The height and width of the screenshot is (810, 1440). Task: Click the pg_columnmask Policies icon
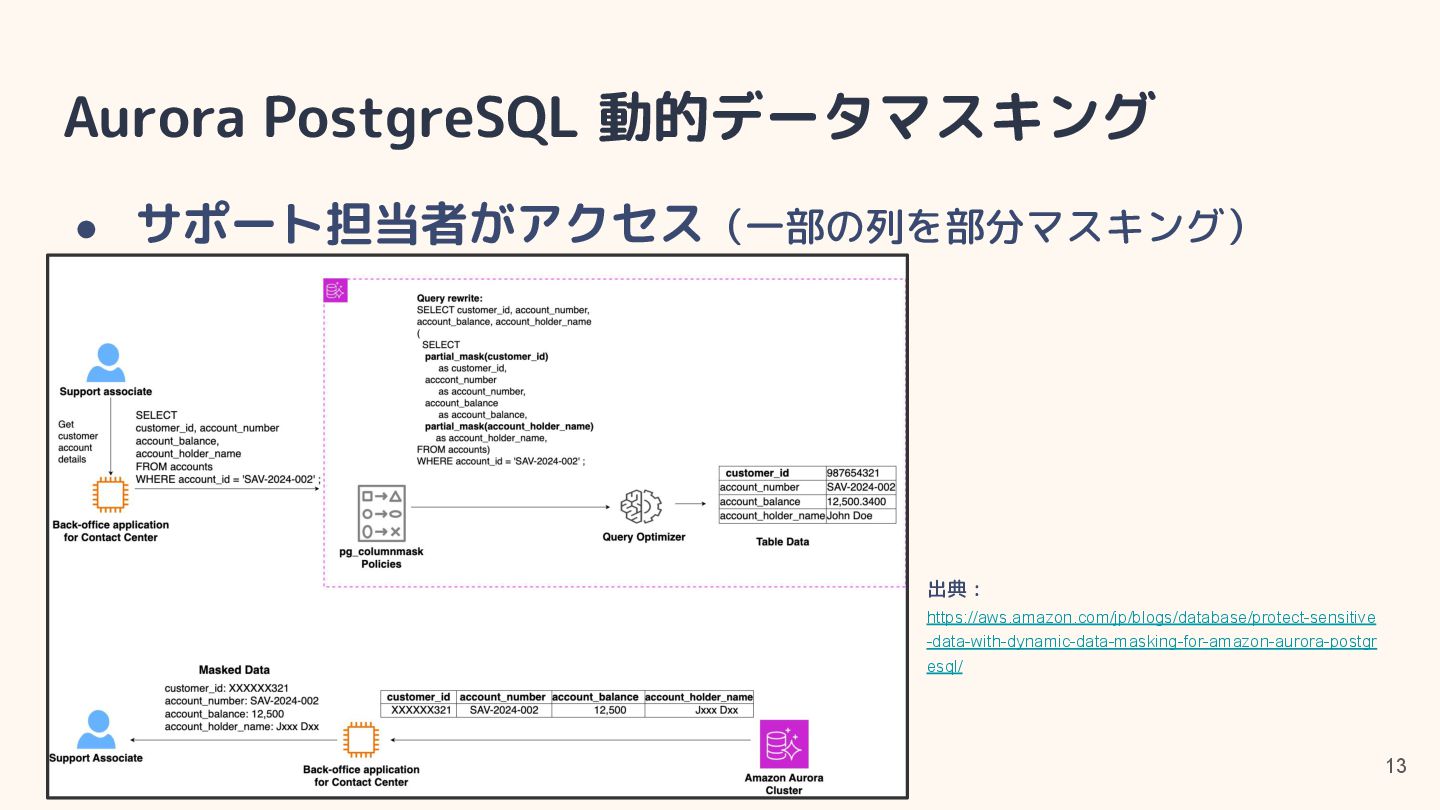click(381, 513)
